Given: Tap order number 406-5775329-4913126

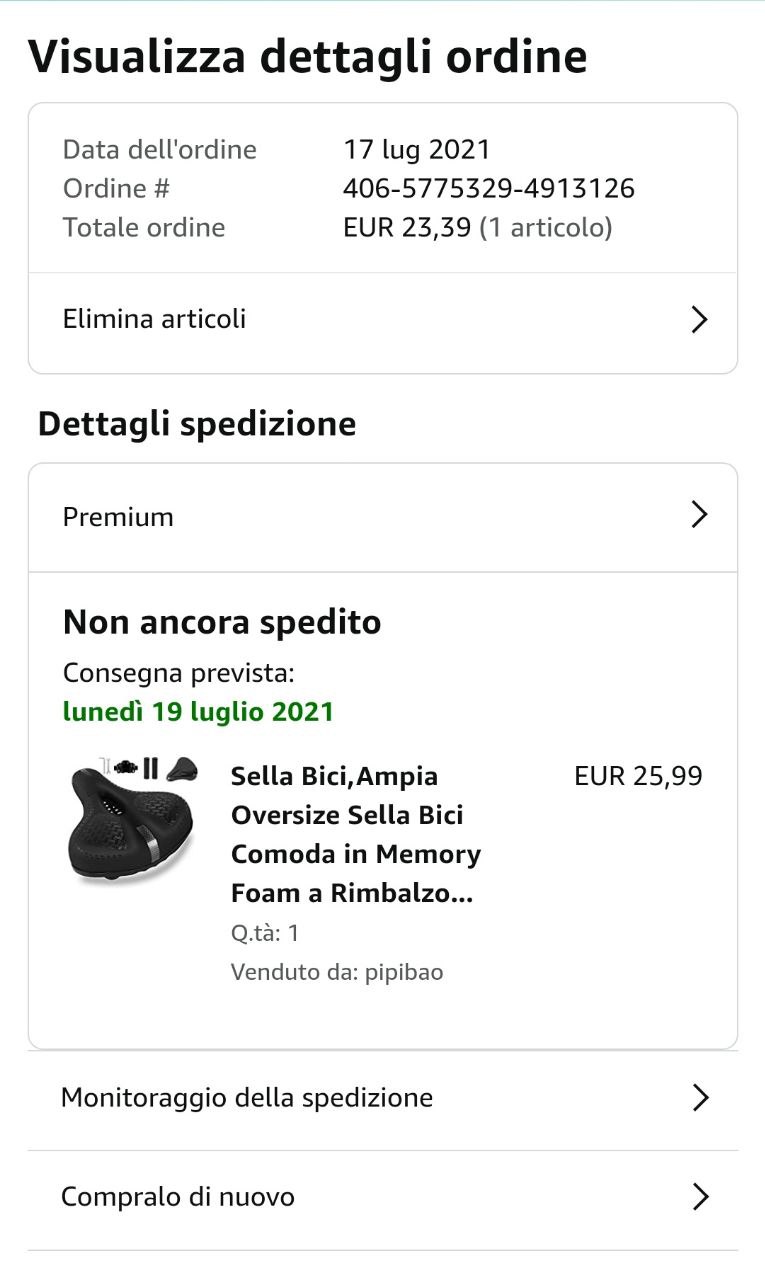Looking at the screenshot, I should click(x=488, y=188).
